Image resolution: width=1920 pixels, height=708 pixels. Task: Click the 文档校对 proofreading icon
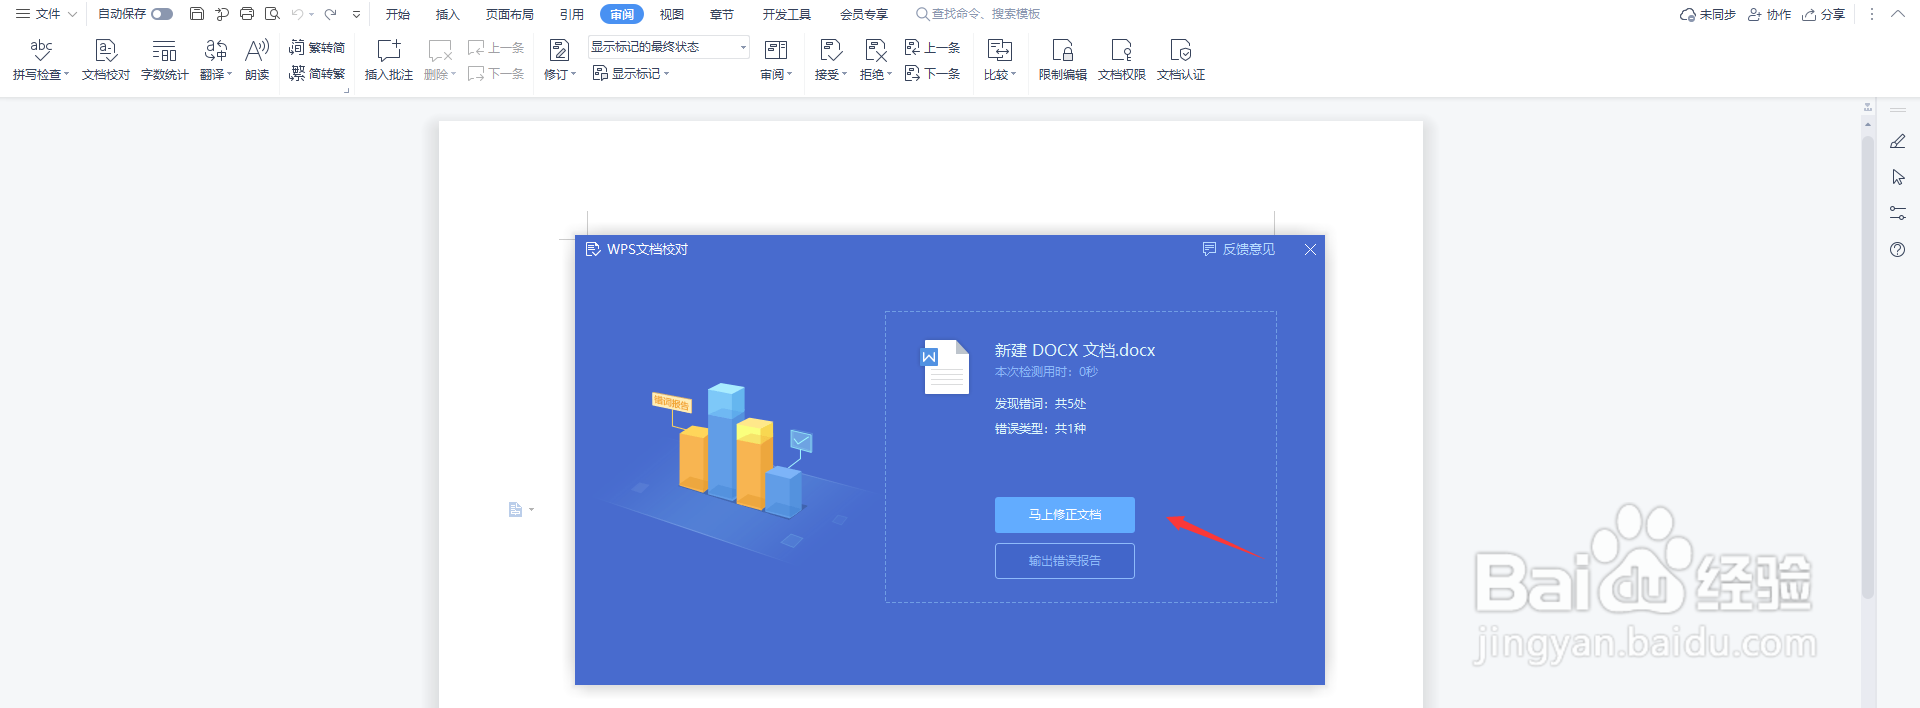[106, 50]
